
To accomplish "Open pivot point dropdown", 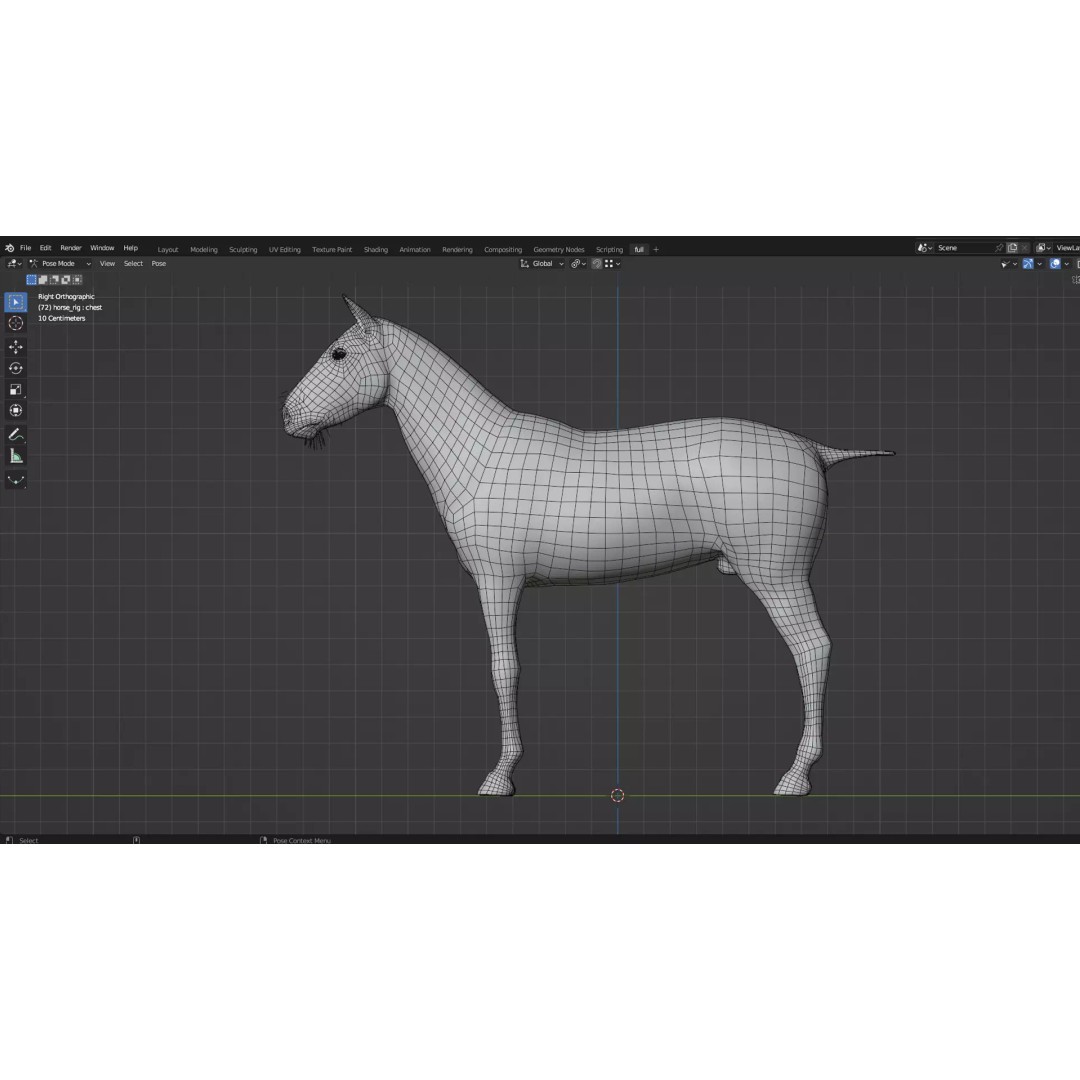I will pos(578,264).
